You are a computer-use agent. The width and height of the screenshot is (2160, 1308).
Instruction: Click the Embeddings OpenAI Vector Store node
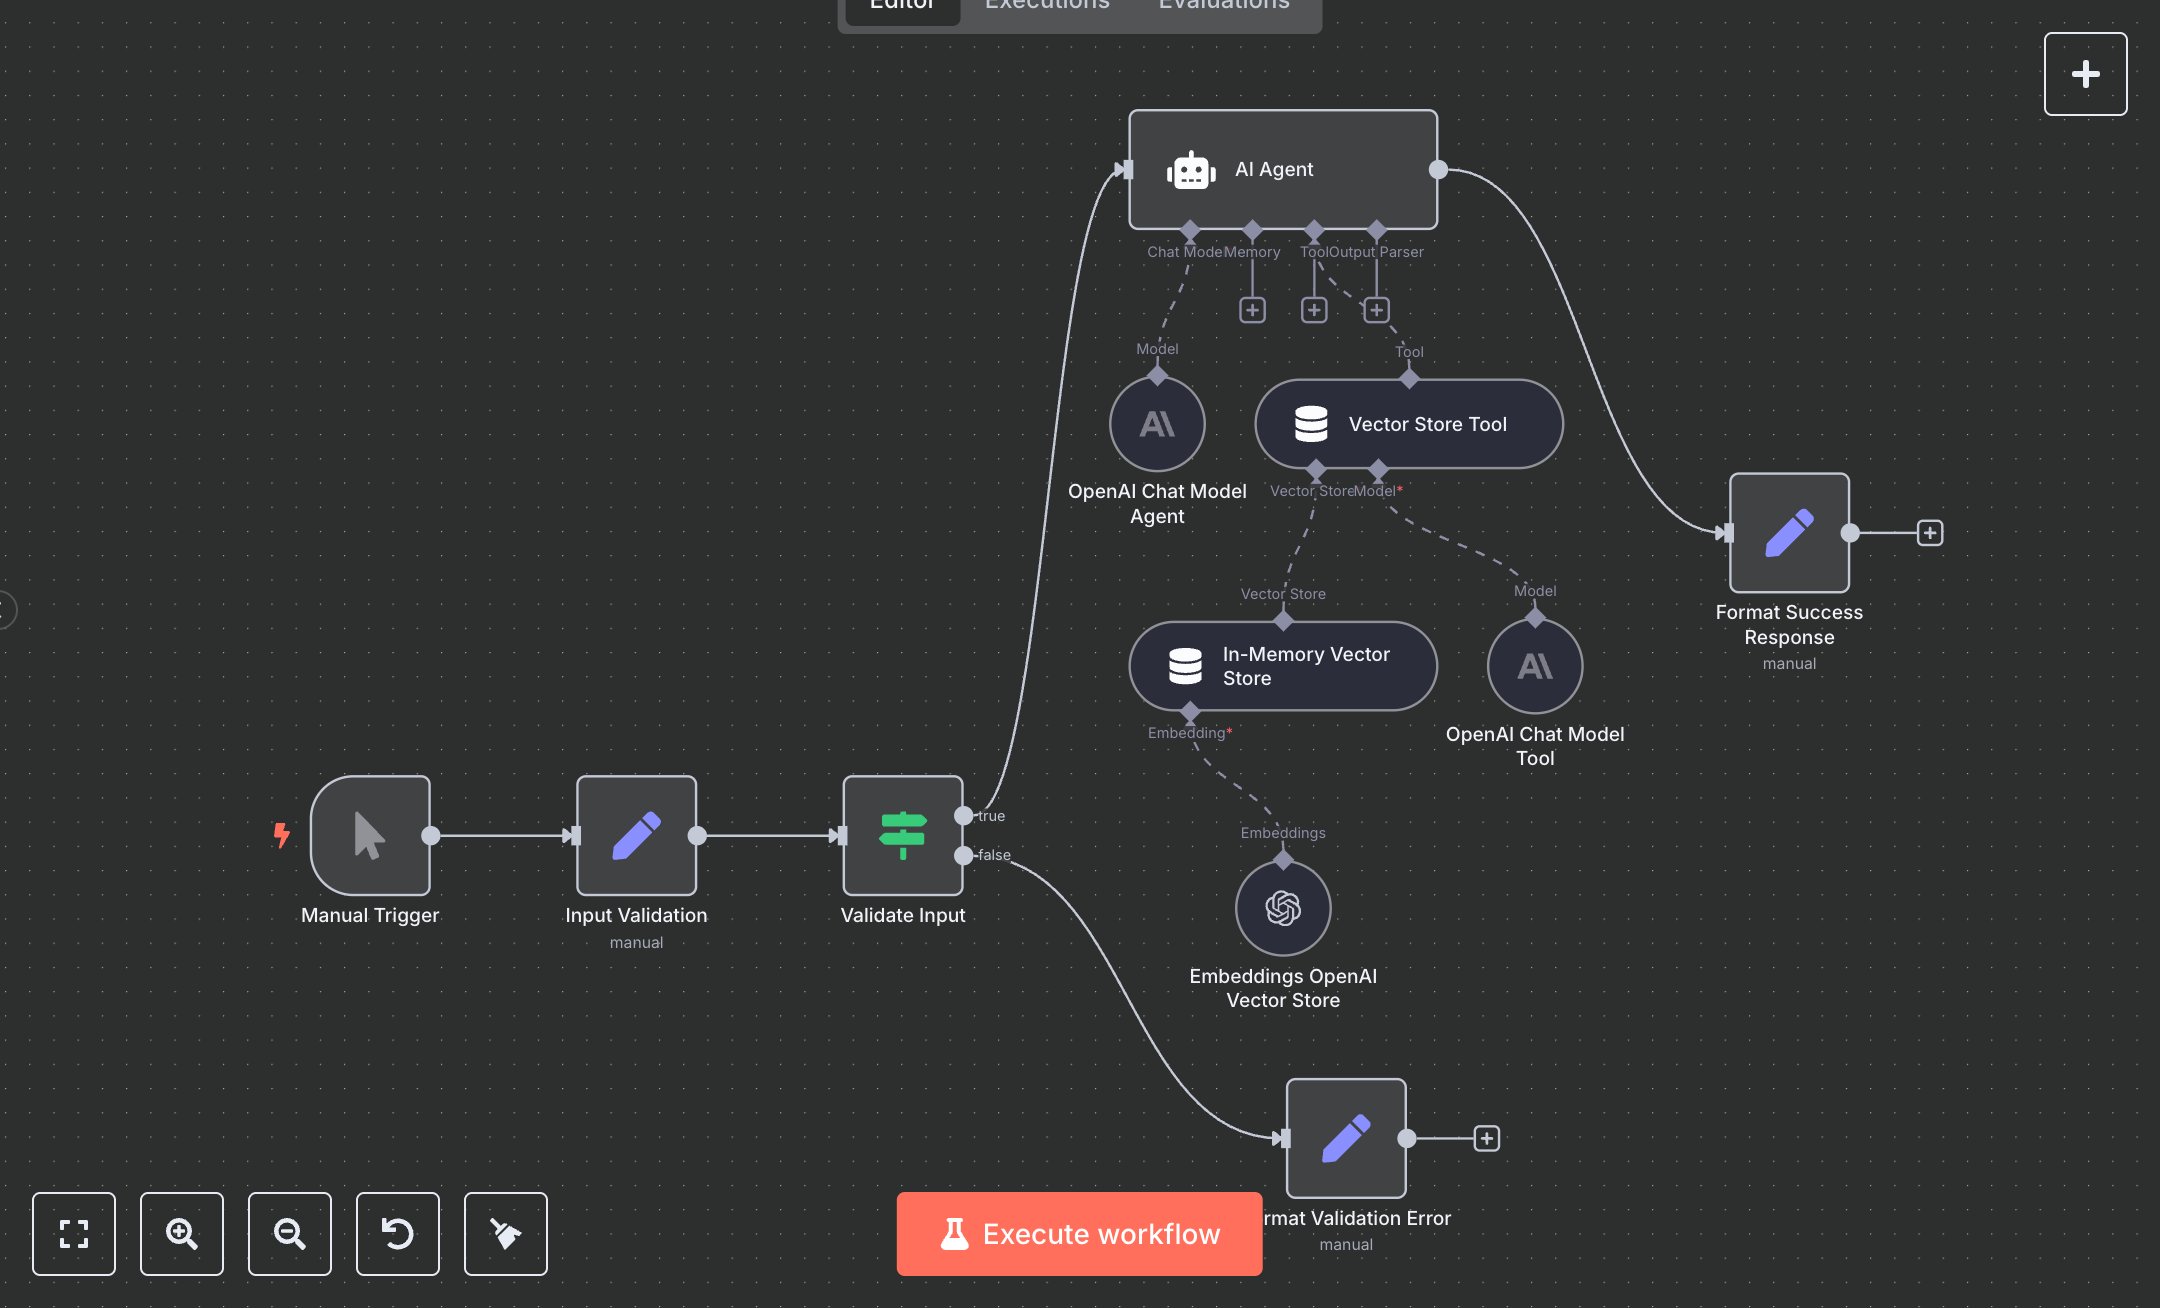(1283, 908)
